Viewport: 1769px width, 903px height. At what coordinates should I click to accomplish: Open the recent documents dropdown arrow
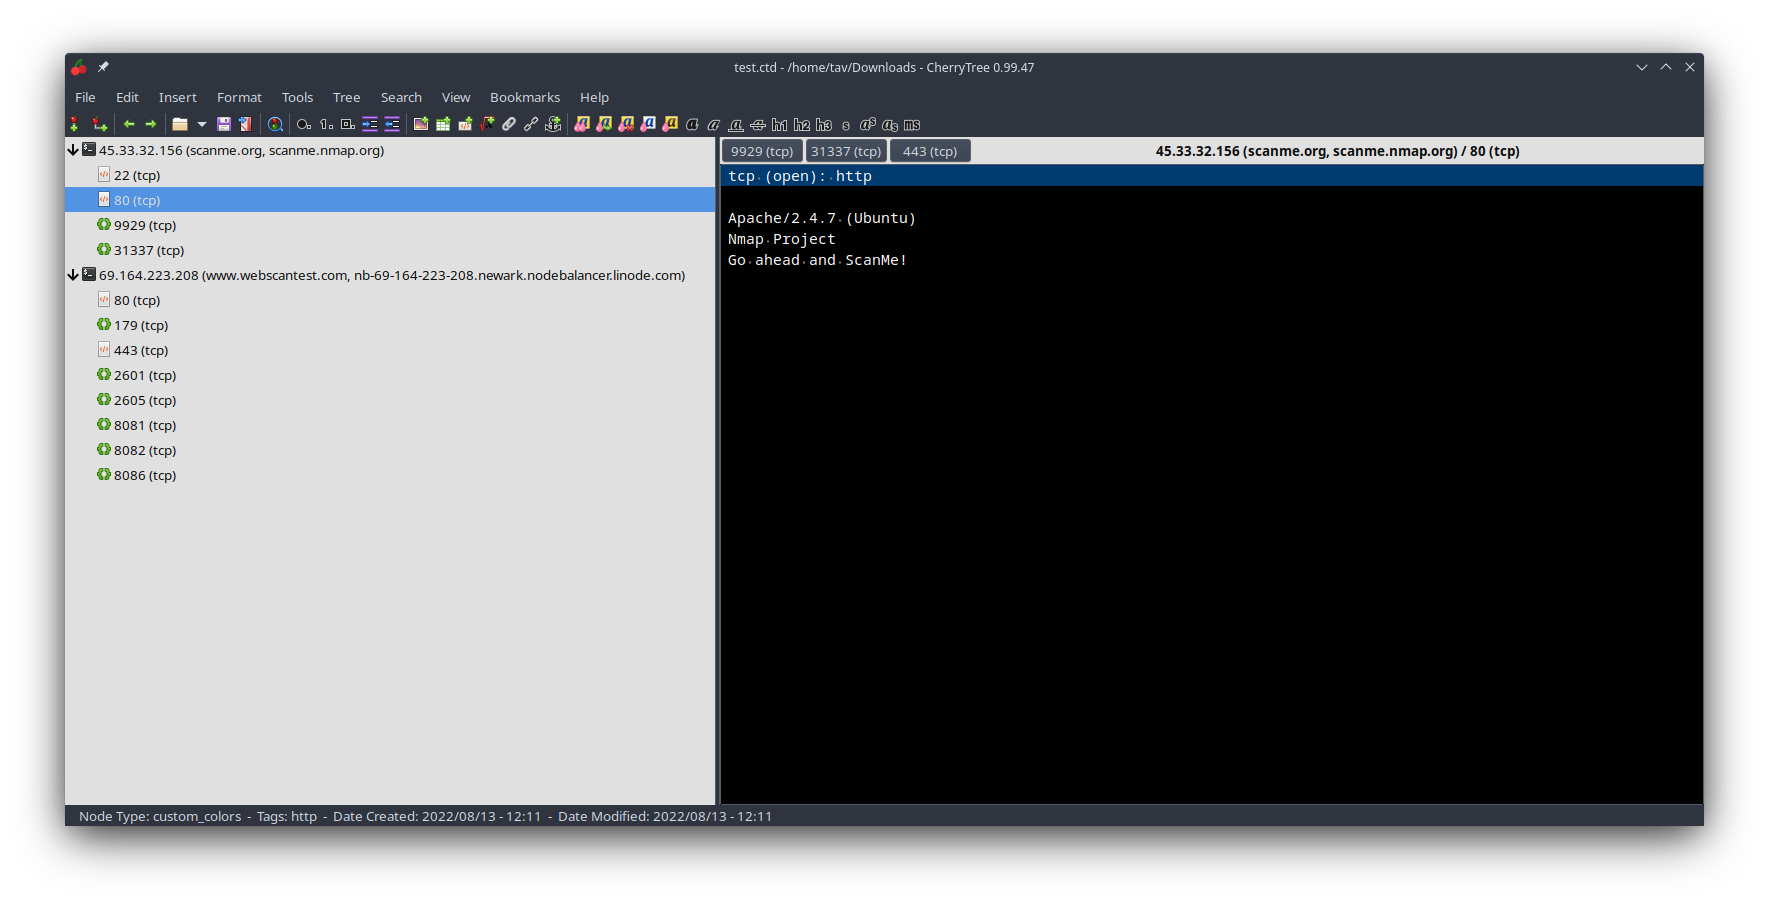[x=202, y=124]
